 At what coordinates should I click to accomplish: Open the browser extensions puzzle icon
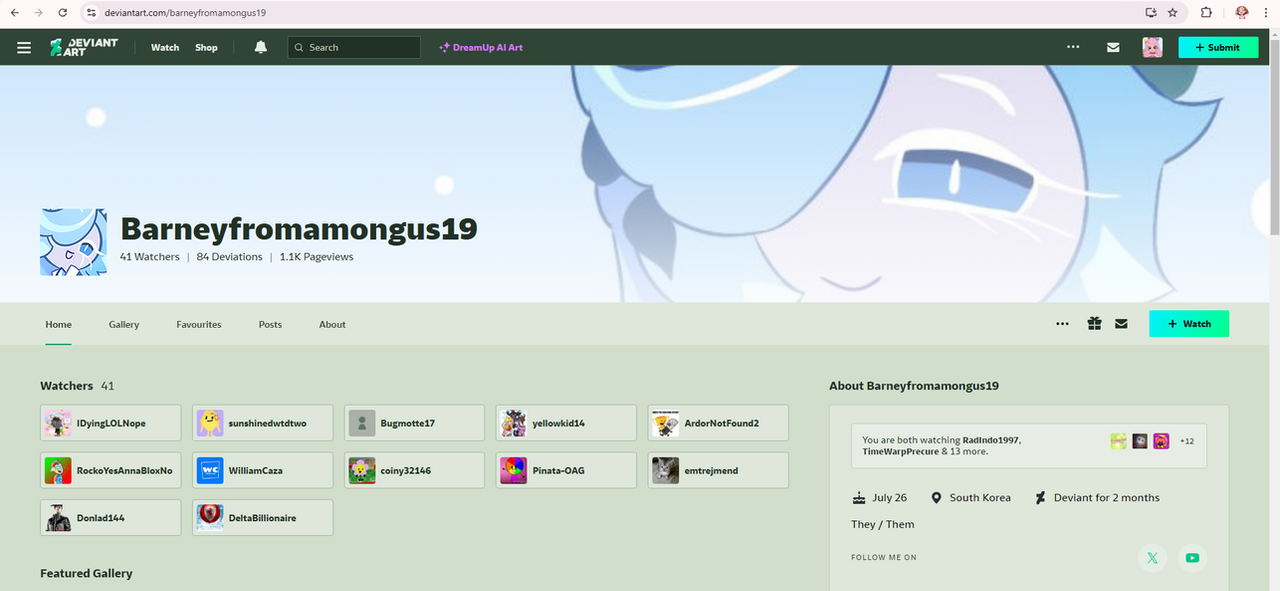pos(1206,12)
